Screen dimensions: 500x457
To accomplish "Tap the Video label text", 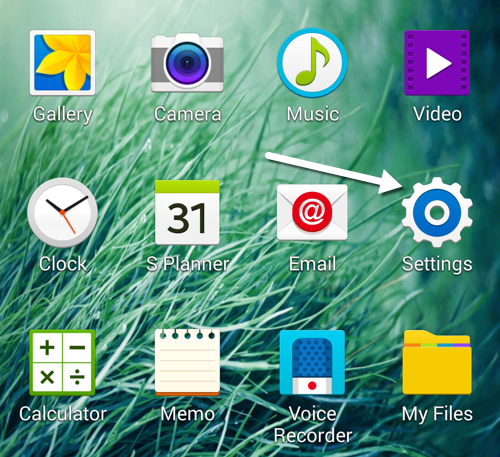I will [x=437, y=114].
